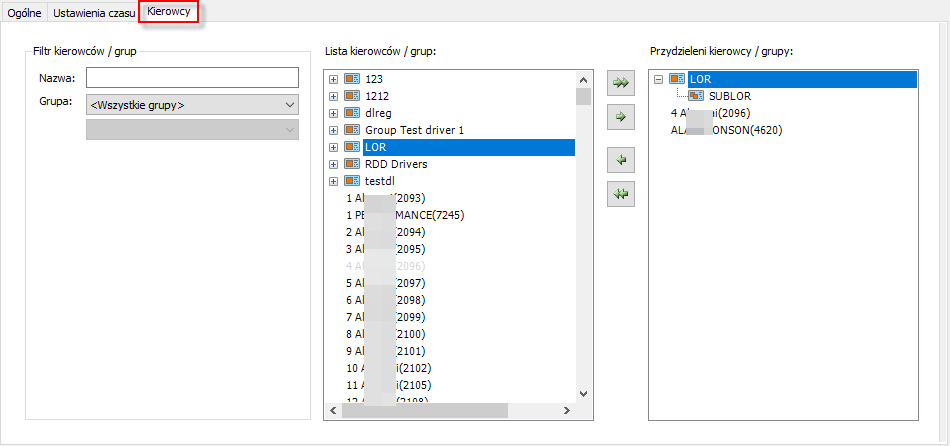Open the Grupa dropdown showing Wszystkie grupy
Viewport: 950px width, 446px height.
192,104
